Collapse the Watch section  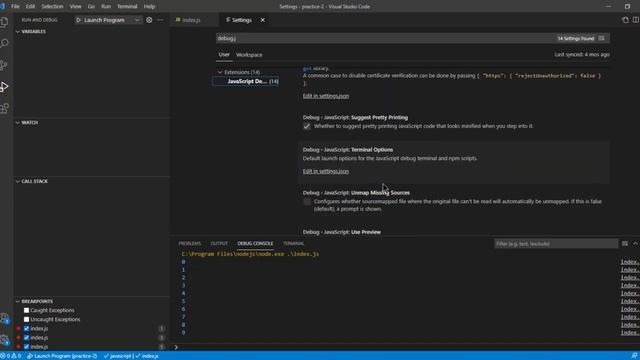18,122
